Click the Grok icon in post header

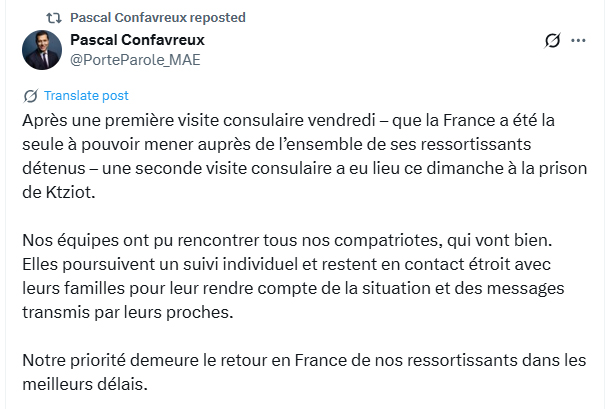(x=551, y=41)
